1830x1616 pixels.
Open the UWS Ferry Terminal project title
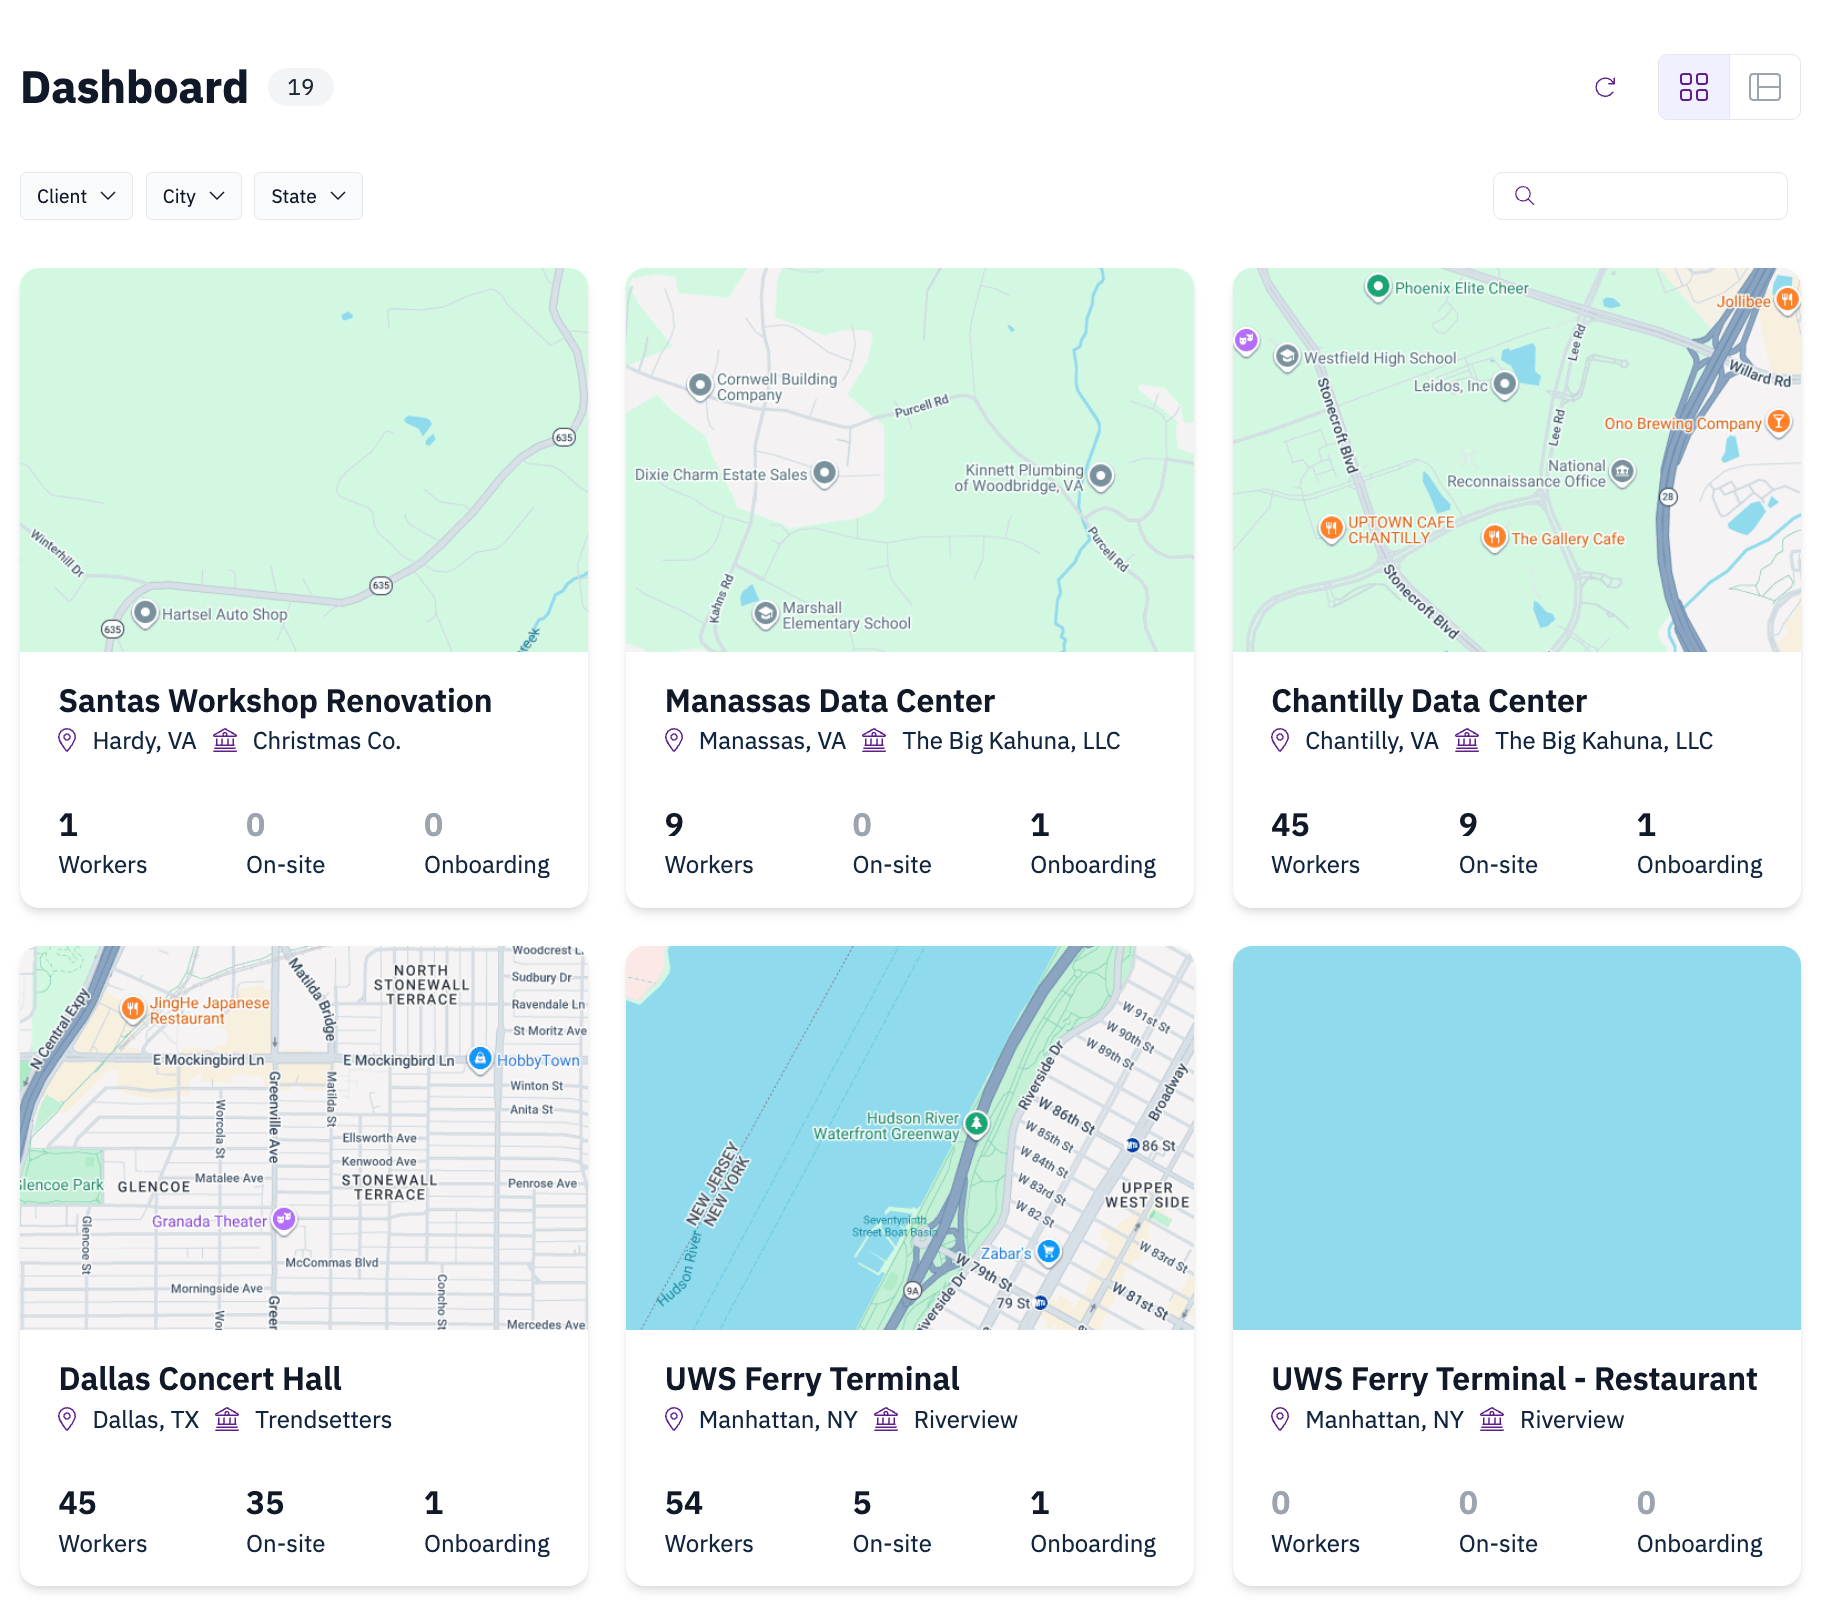pos(812,1379)
